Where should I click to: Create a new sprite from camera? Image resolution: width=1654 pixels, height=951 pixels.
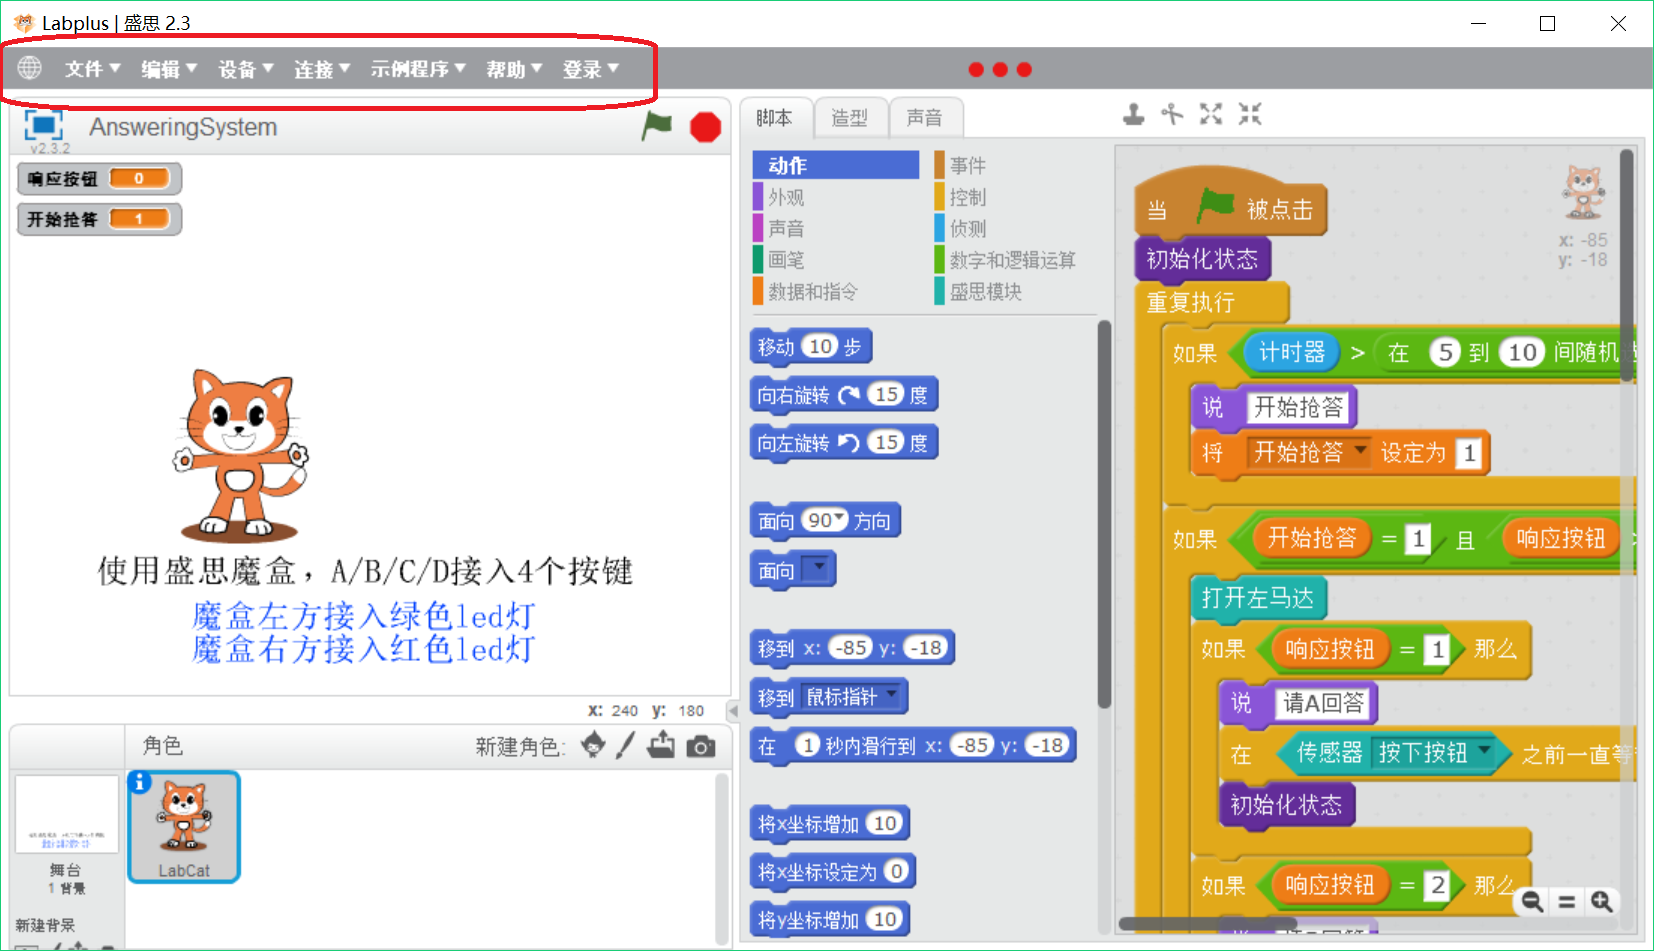point(701,746)
